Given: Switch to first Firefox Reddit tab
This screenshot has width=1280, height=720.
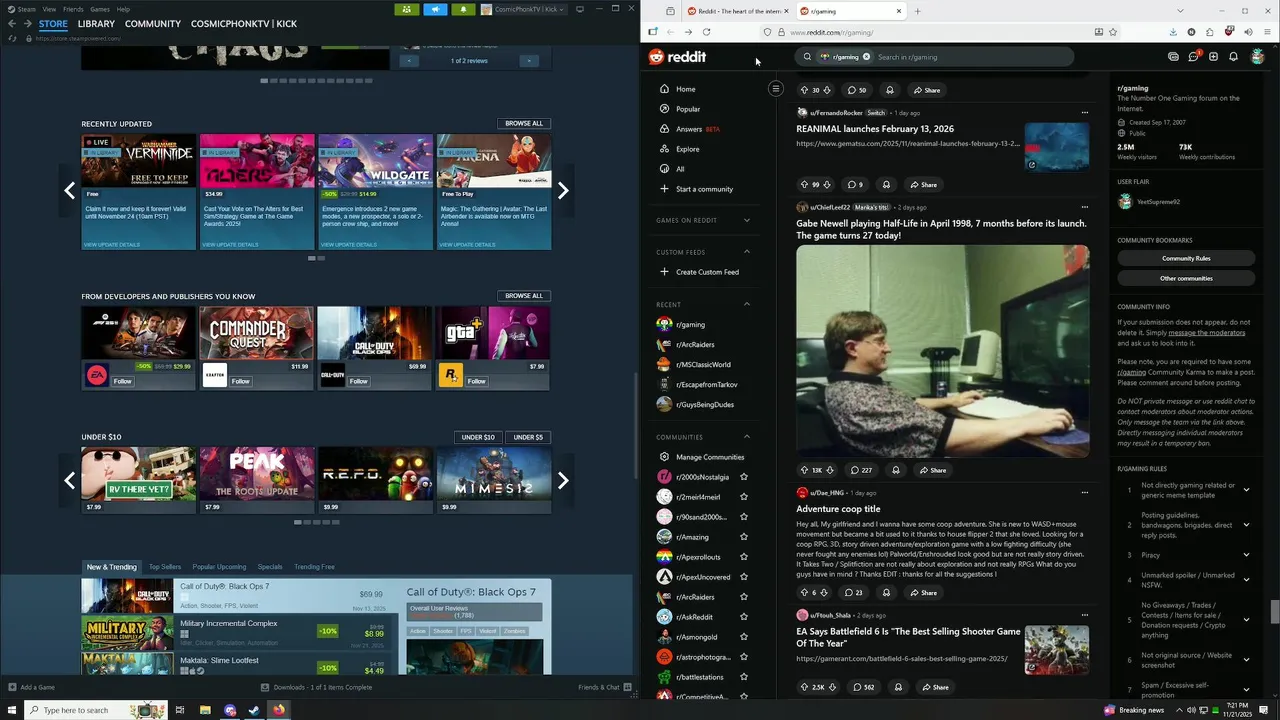Looking at the screenshot, I should pyautogui.click(x=736, y=11).
